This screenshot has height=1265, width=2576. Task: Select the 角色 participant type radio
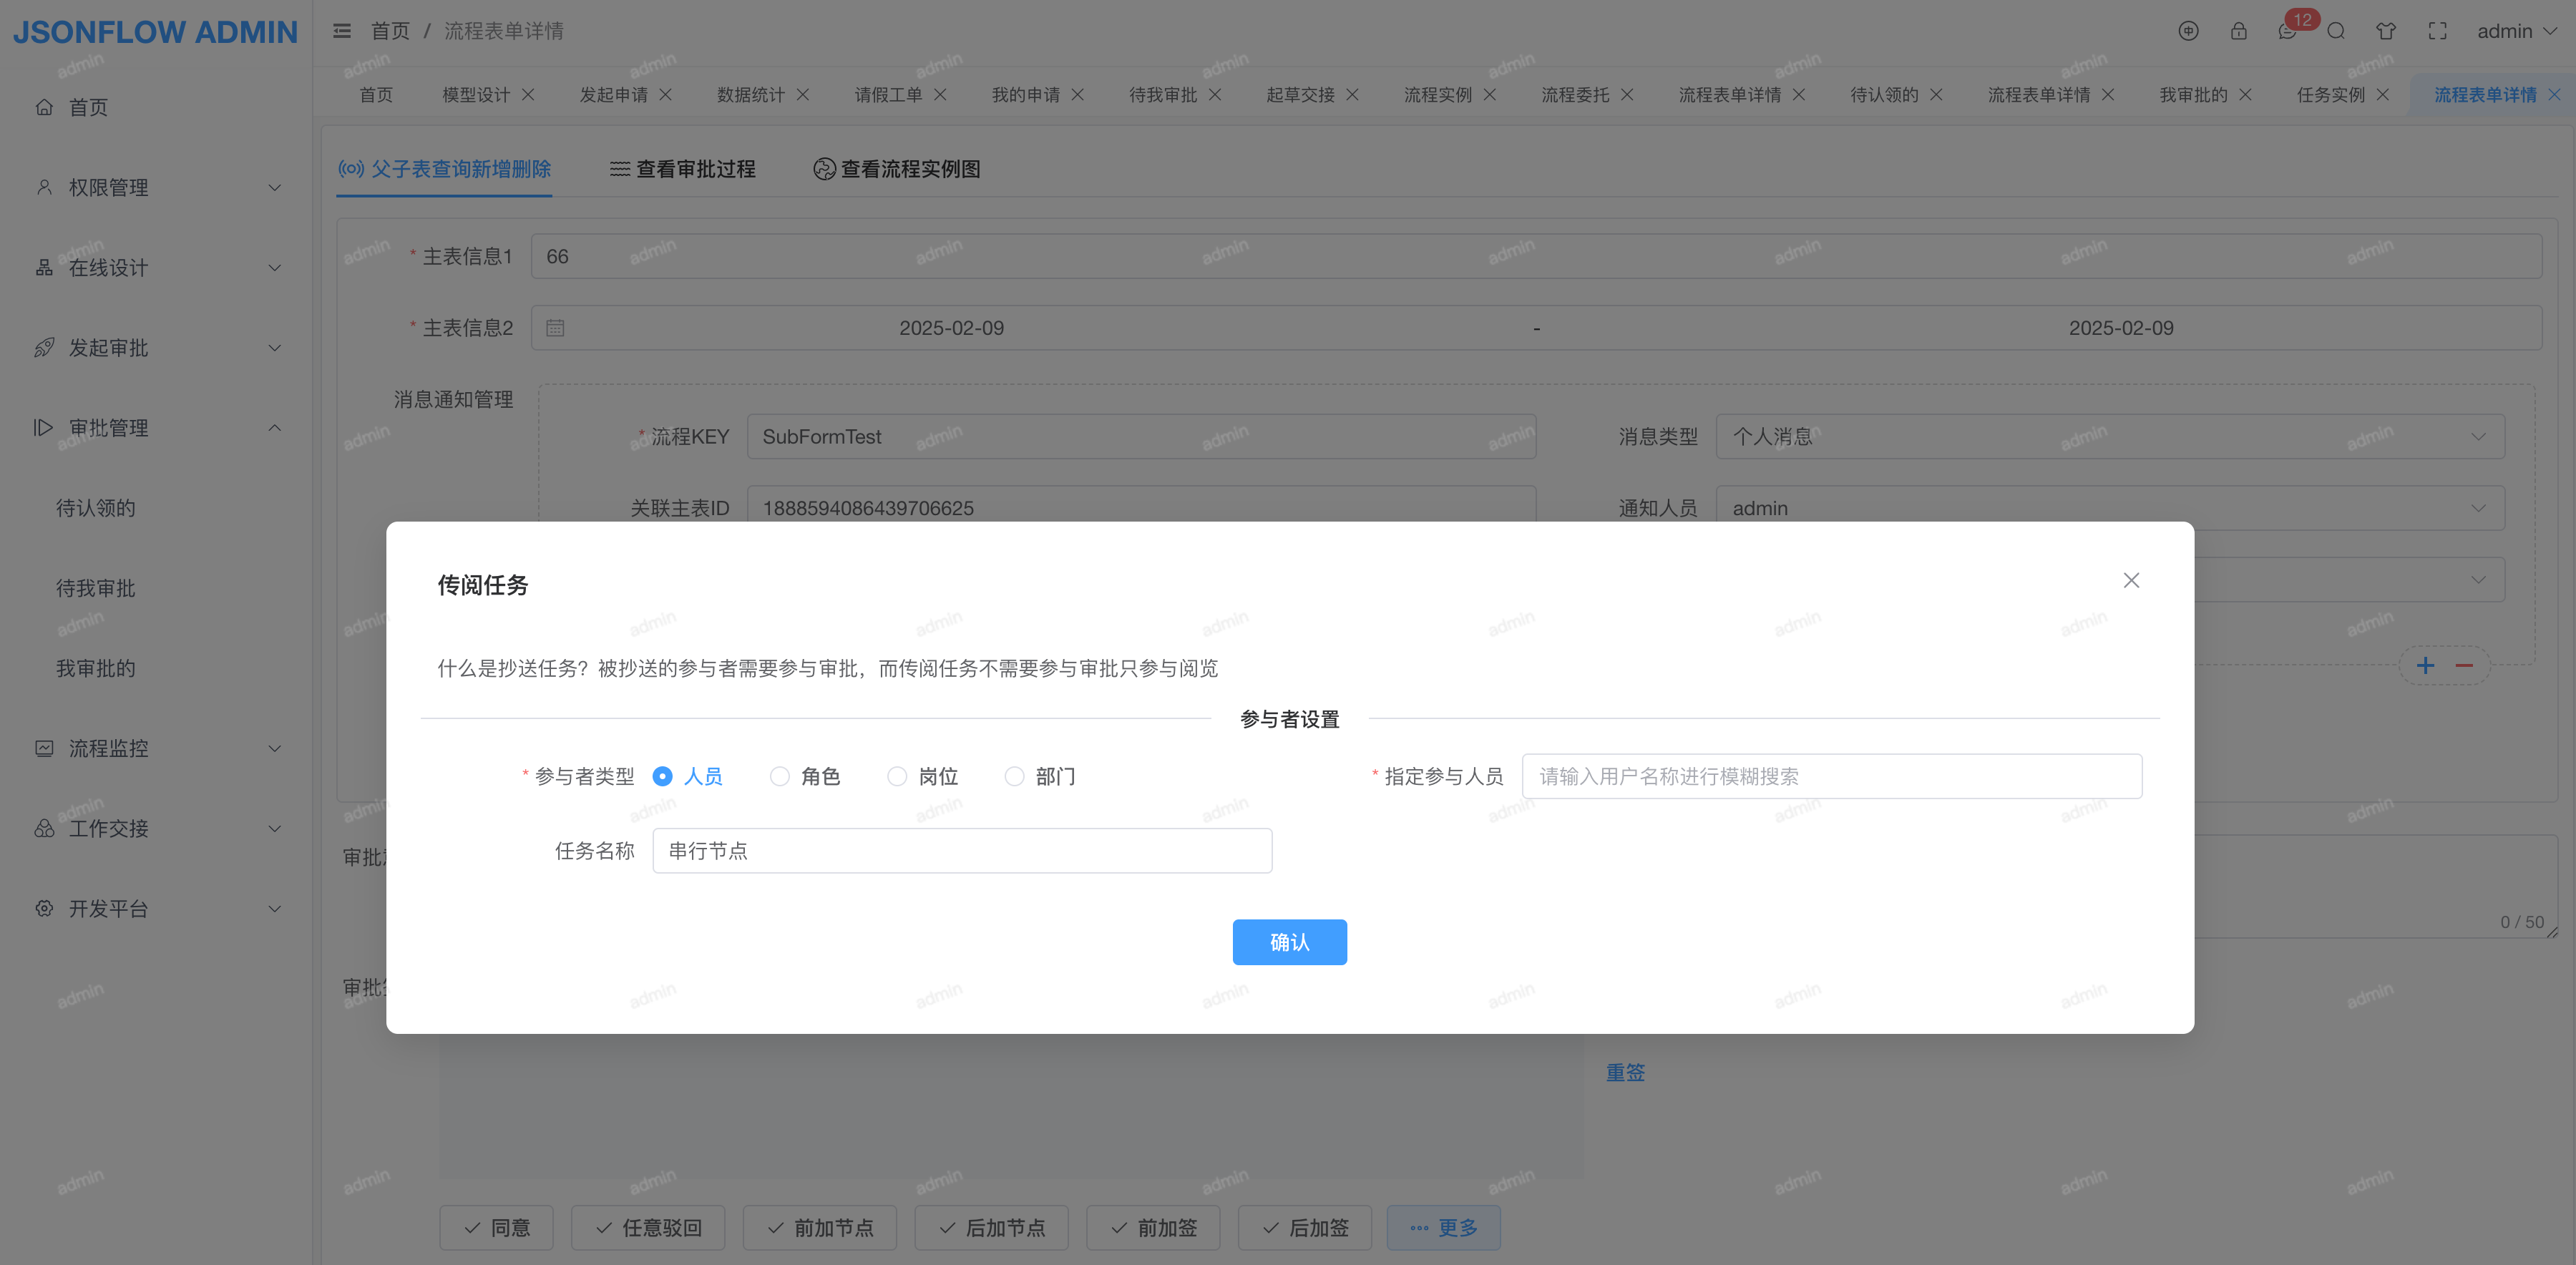click(x=780, y=776)
